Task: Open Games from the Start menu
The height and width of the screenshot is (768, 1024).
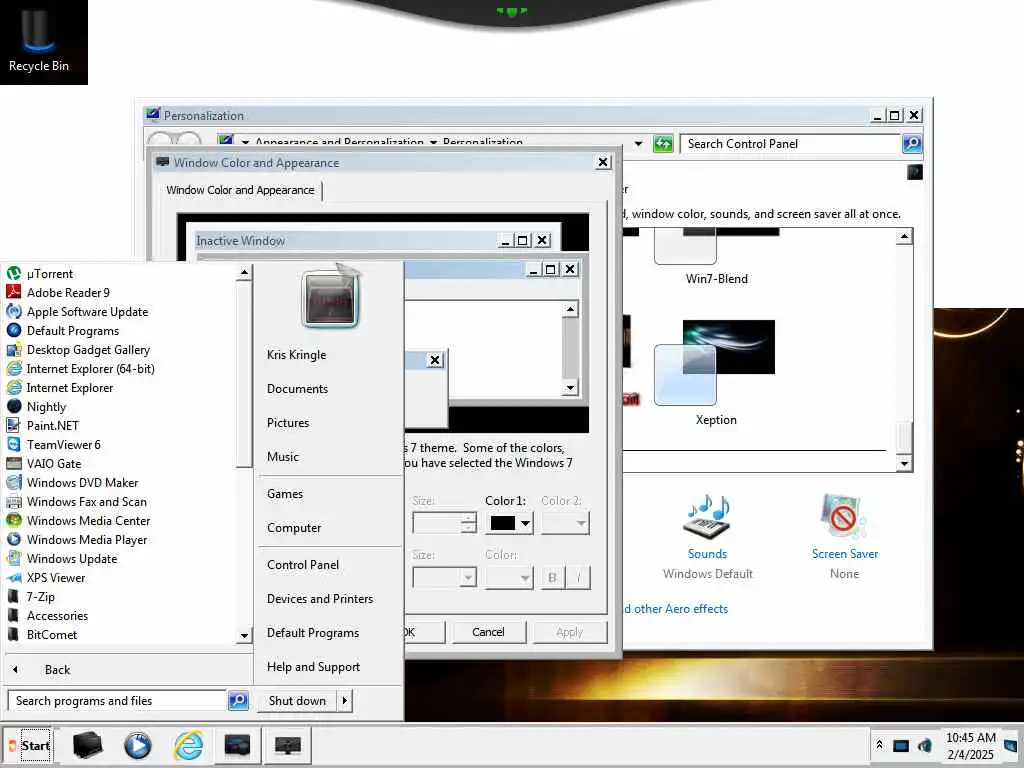Action: pyautogui.click(x=285, y=494)
